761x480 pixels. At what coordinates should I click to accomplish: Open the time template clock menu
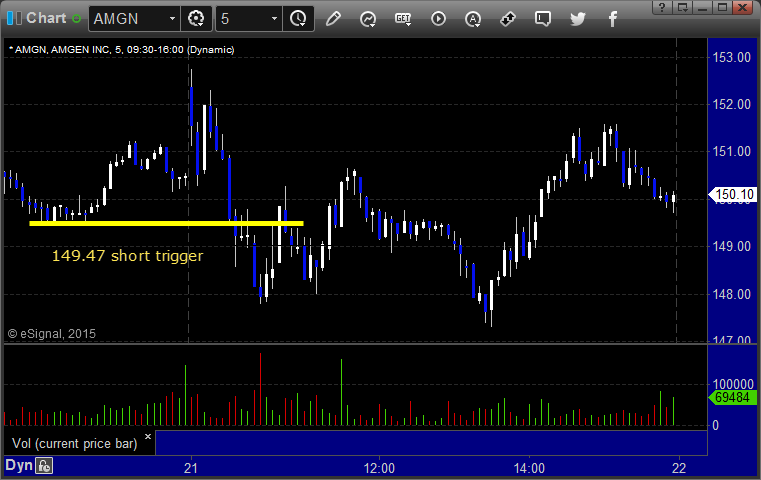pos(298,19)
